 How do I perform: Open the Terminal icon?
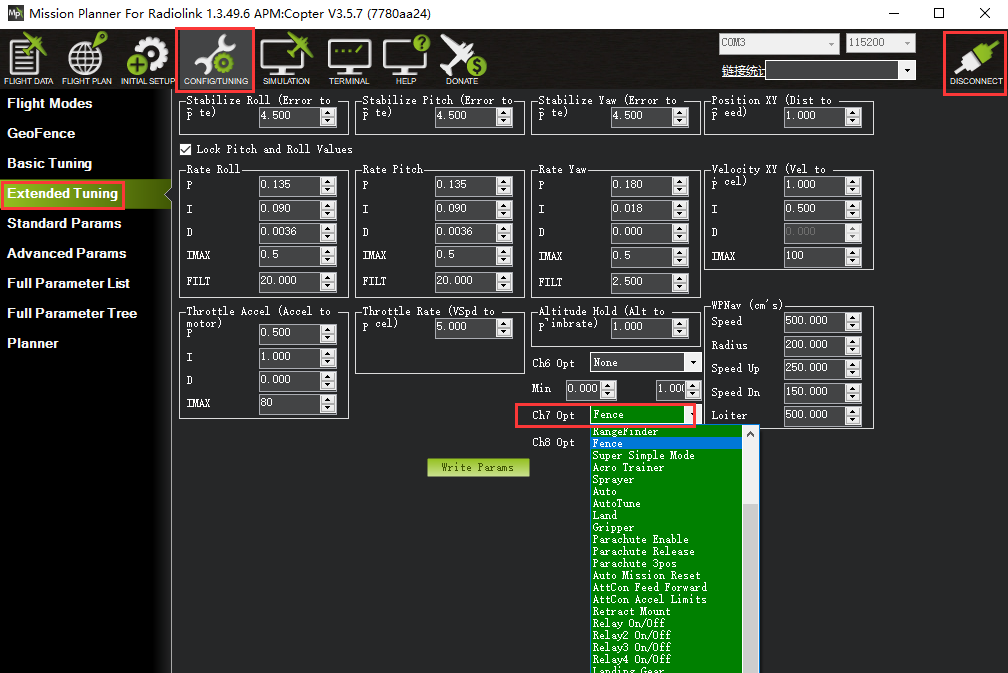pos(349,60)
